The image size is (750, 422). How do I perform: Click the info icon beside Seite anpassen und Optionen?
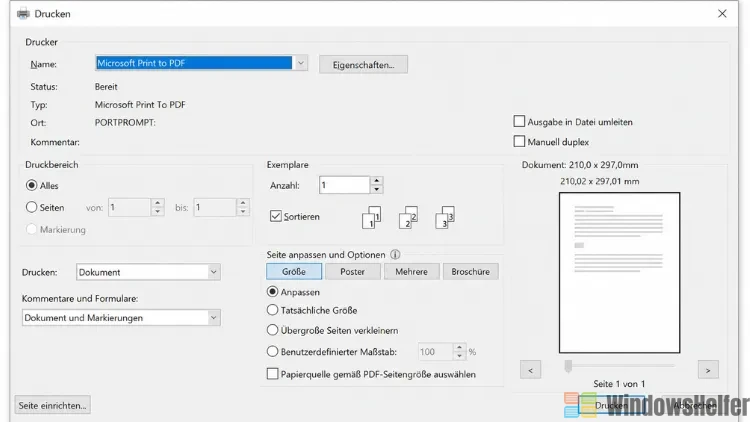(x=395, y=255)
